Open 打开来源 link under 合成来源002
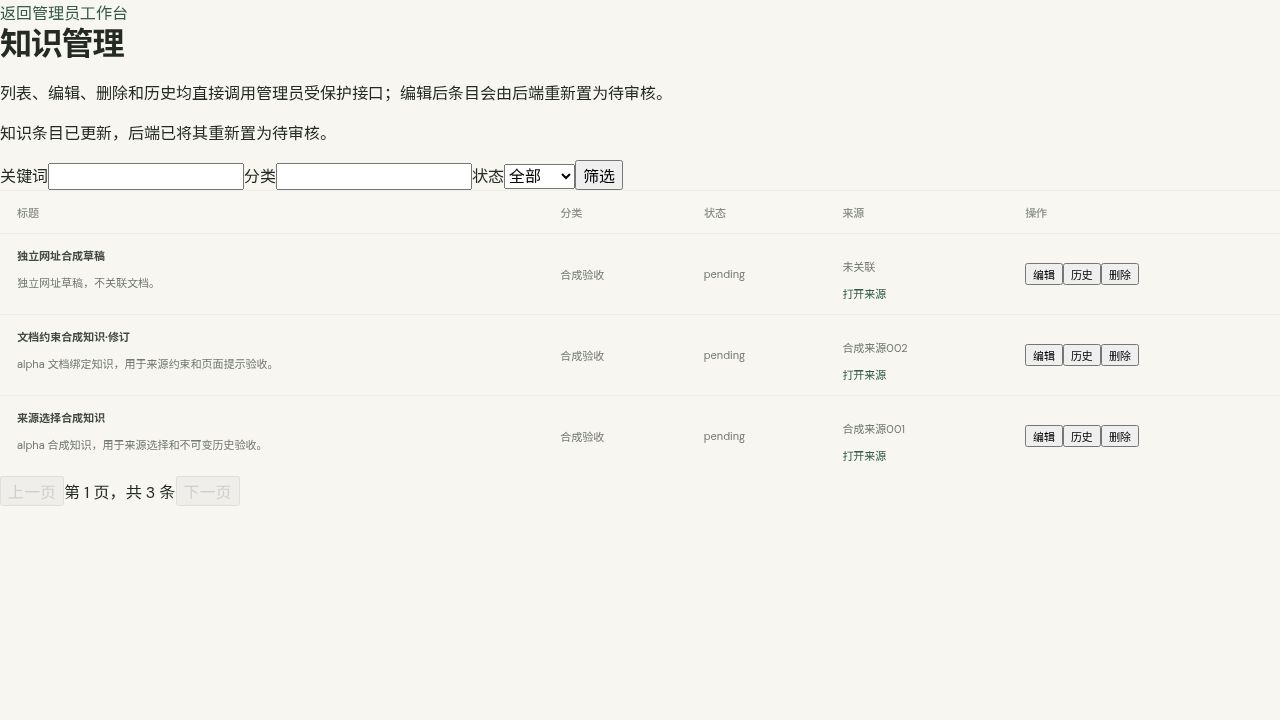The height and width of the screenshot is (720, 1280). (x=864, y=375)
